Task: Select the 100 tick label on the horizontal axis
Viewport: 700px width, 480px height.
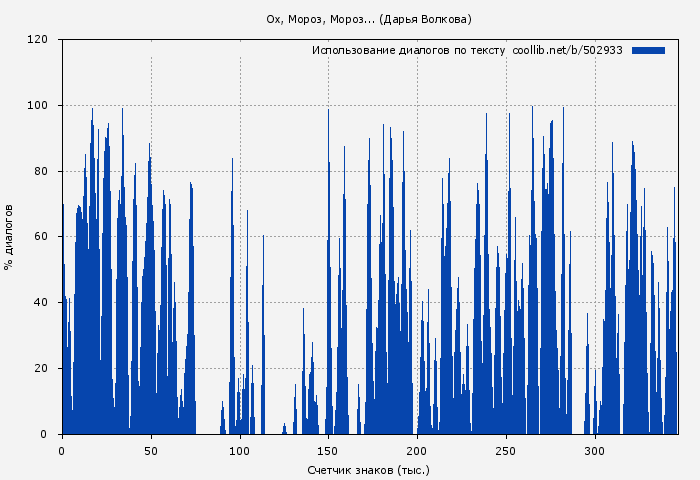Action: (x=240, y=451)
